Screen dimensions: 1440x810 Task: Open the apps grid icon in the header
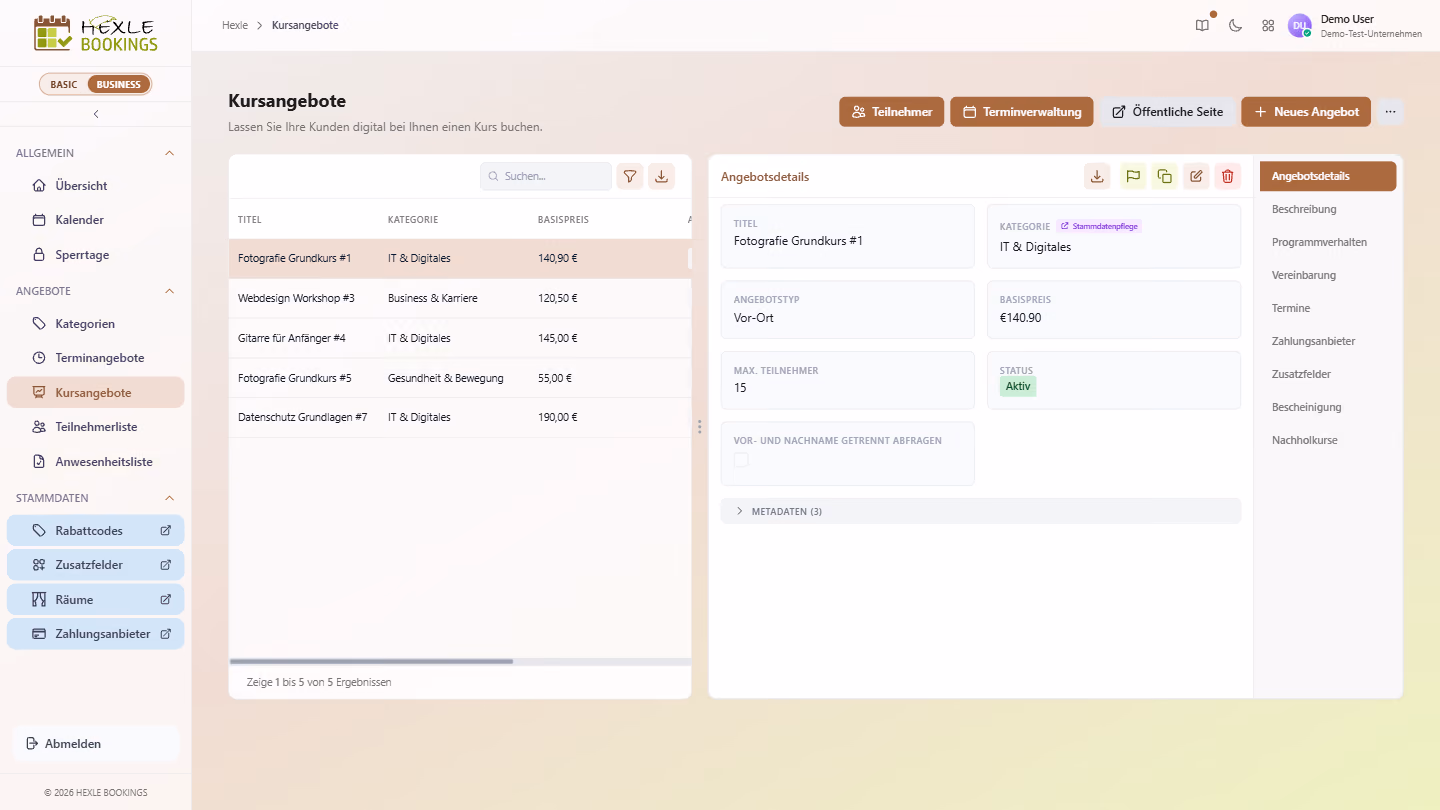[x=1268, y=26]
